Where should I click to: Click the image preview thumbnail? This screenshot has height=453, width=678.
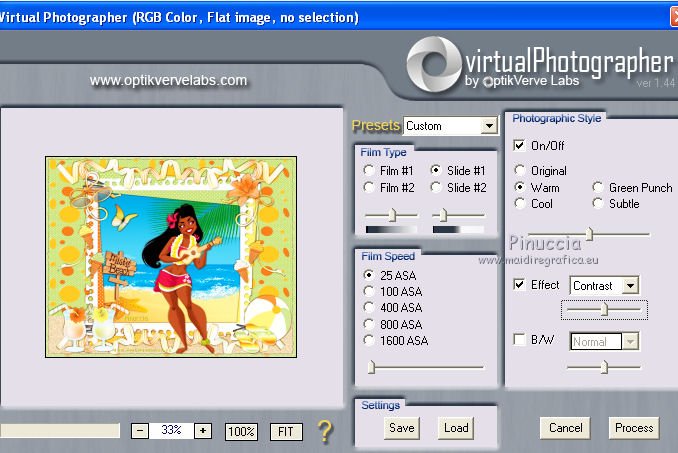coord(171,257)
